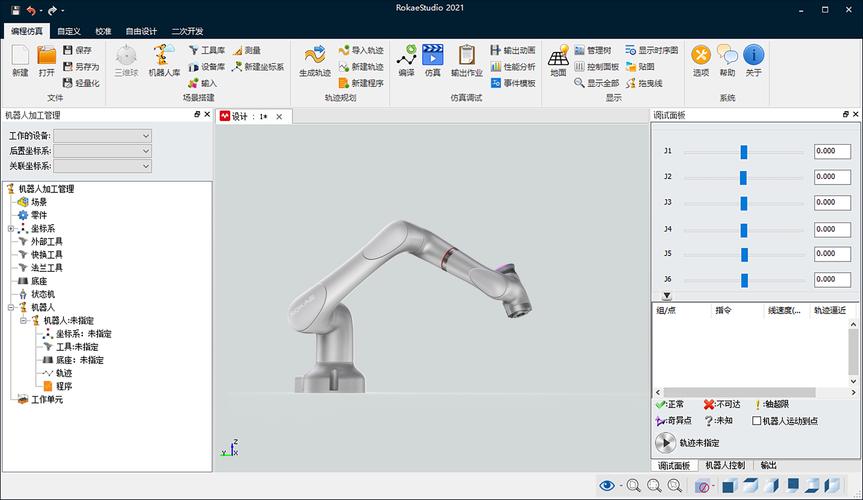The image size is (863, 500).
Task: Click the J3 joint slider handle
Action: click(744, 203)
